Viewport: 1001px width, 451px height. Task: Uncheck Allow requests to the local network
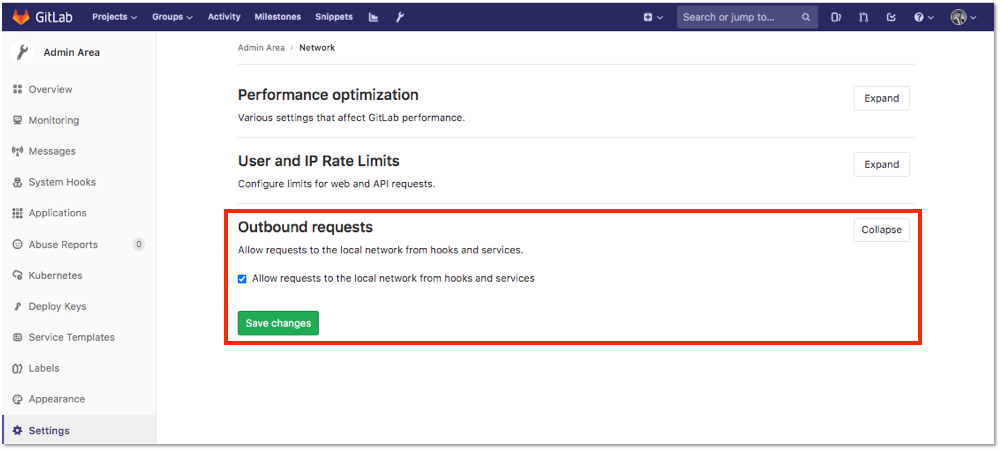(242, 279)
